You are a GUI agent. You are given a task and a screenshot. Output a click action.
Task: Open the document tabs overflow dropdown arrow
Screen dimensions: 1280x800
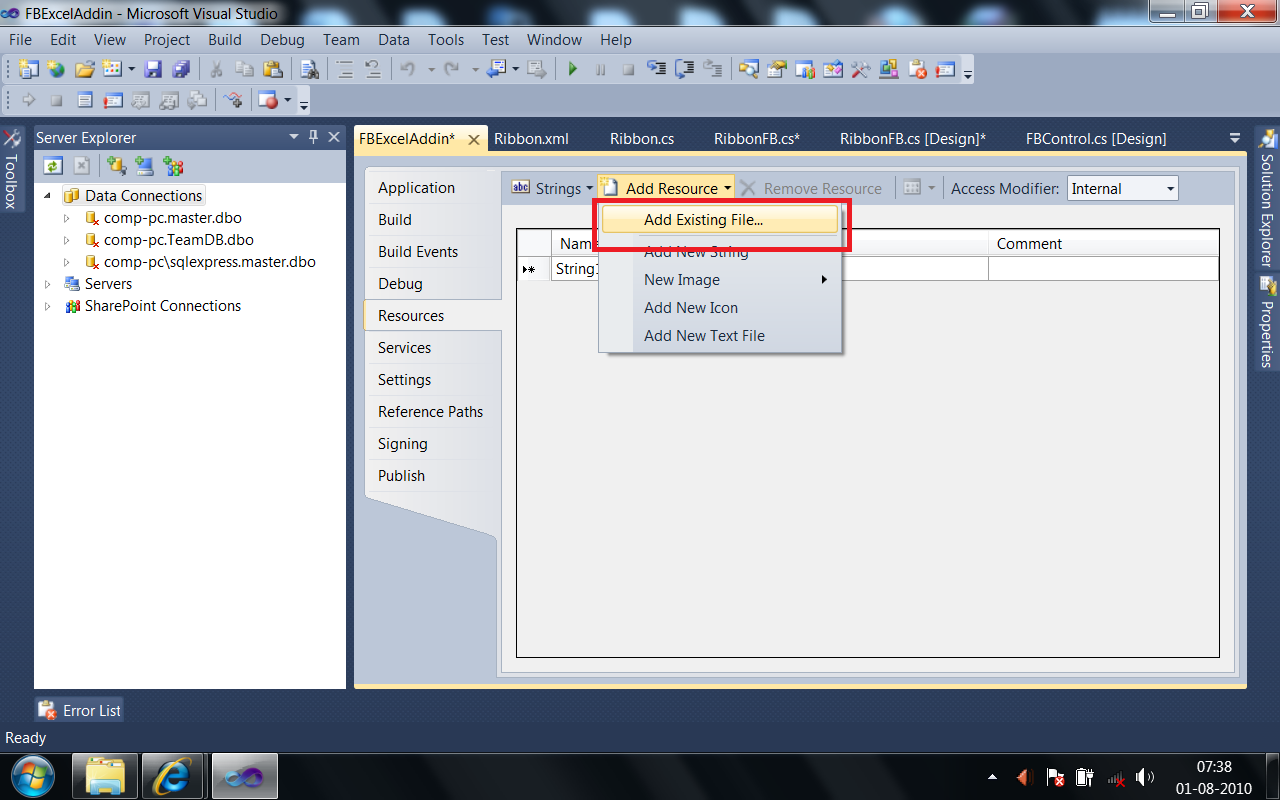click(x=1234, y=138)
